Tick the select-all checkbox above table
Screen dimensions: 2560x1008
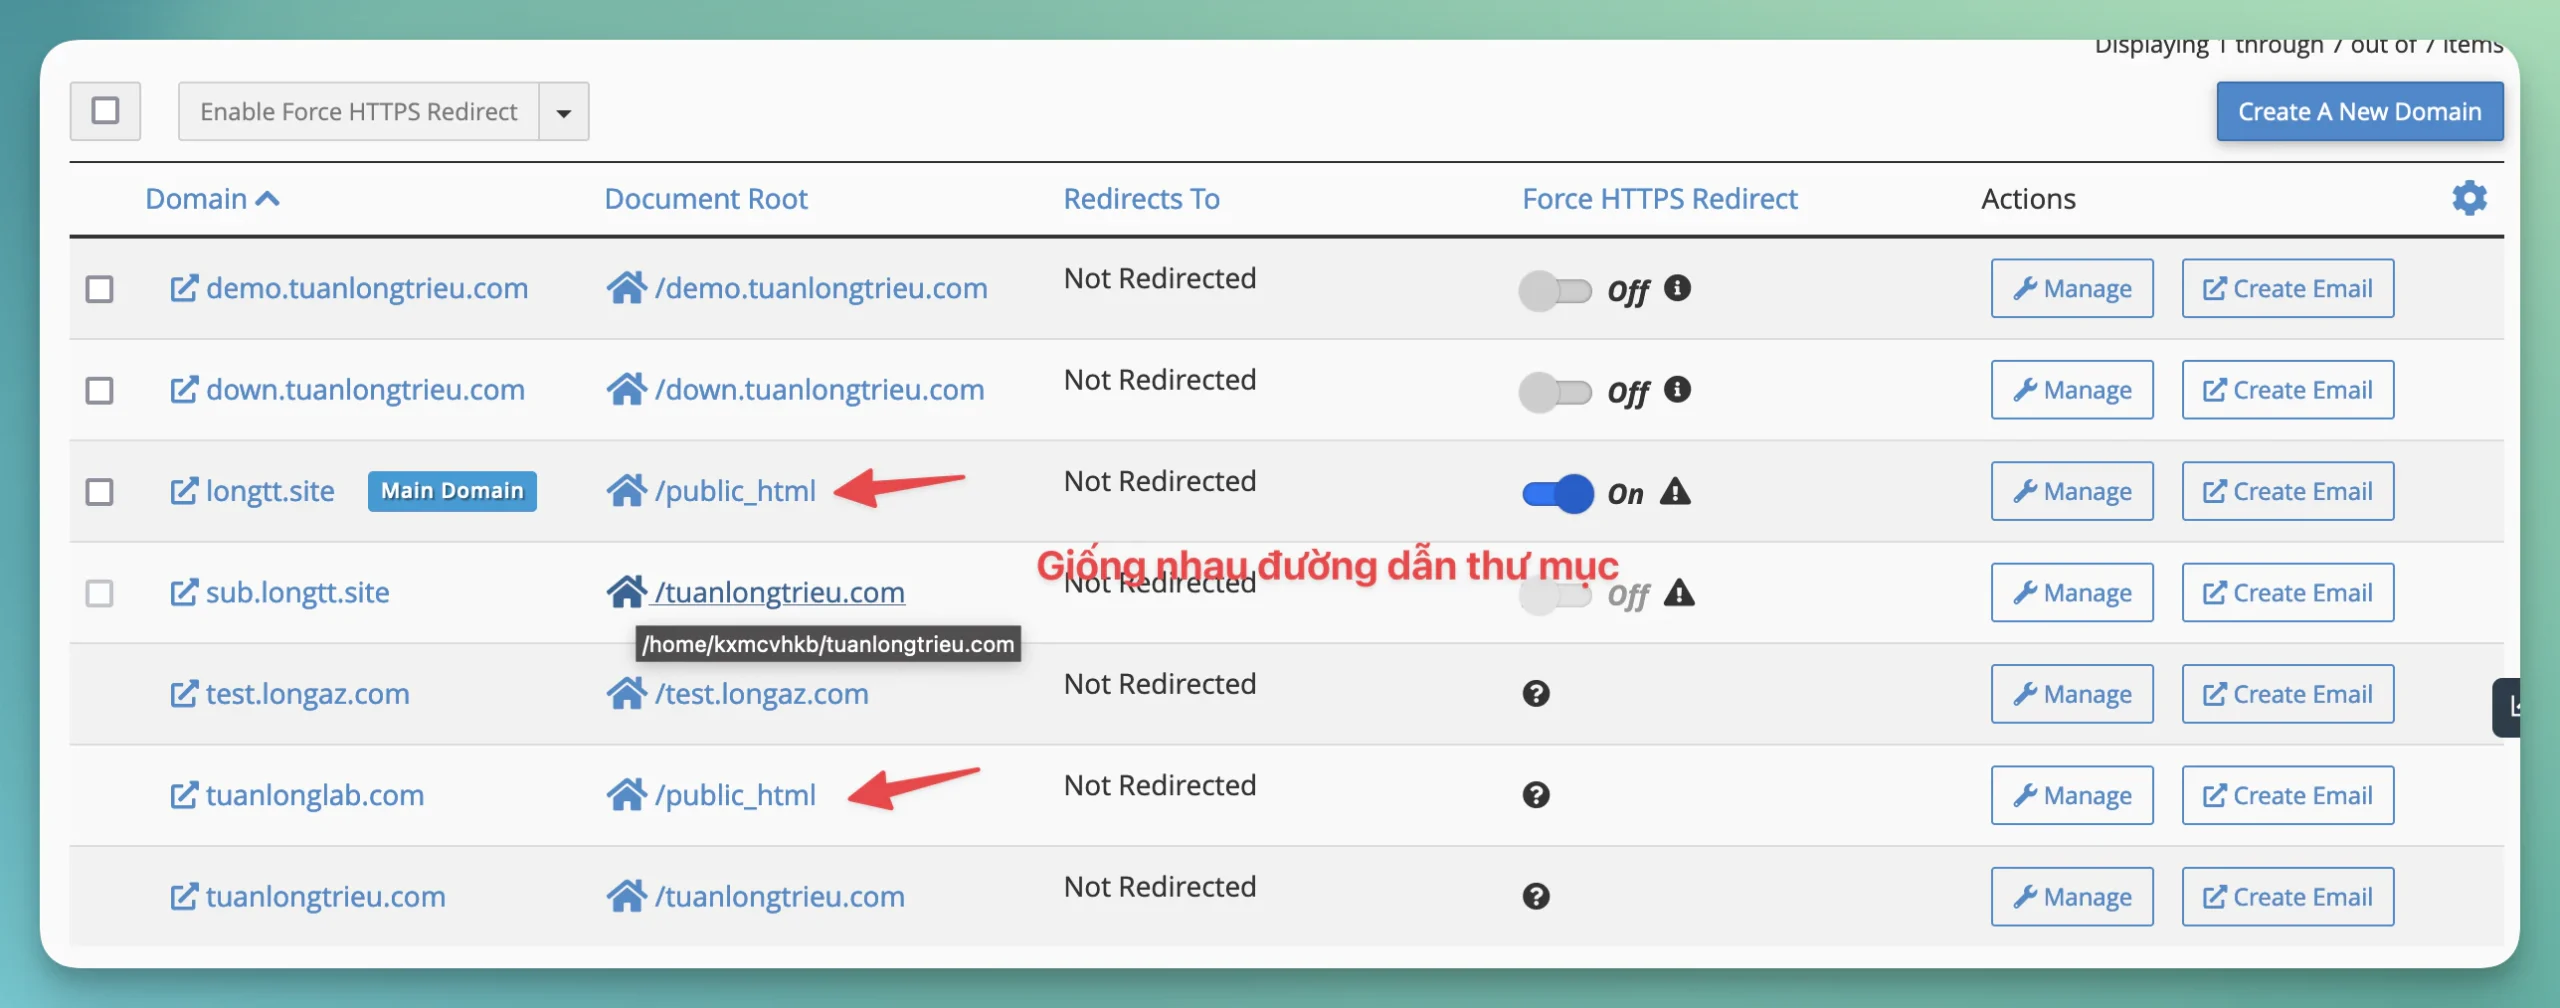(x=105, y=111)
